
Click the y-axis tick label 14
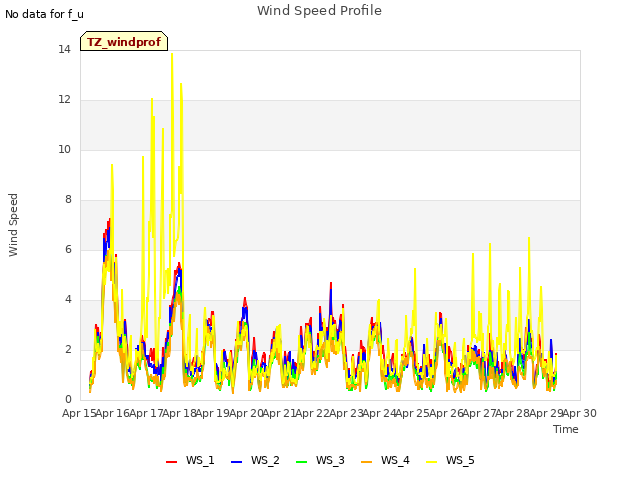click(64, 49)
